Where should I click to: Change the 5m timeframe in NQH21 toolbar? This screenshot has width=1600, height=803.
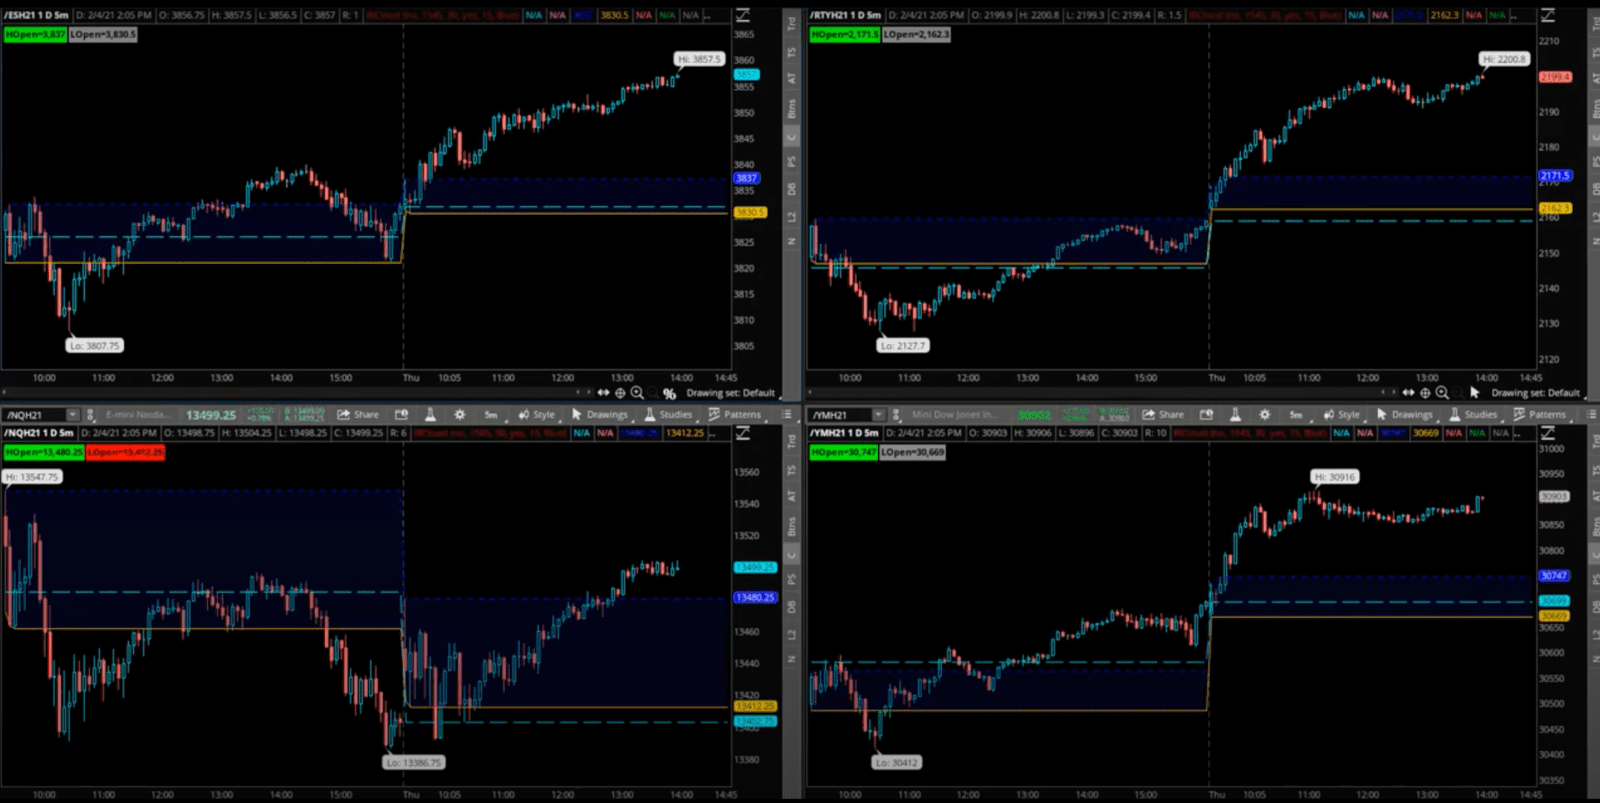tap(491, 414)
